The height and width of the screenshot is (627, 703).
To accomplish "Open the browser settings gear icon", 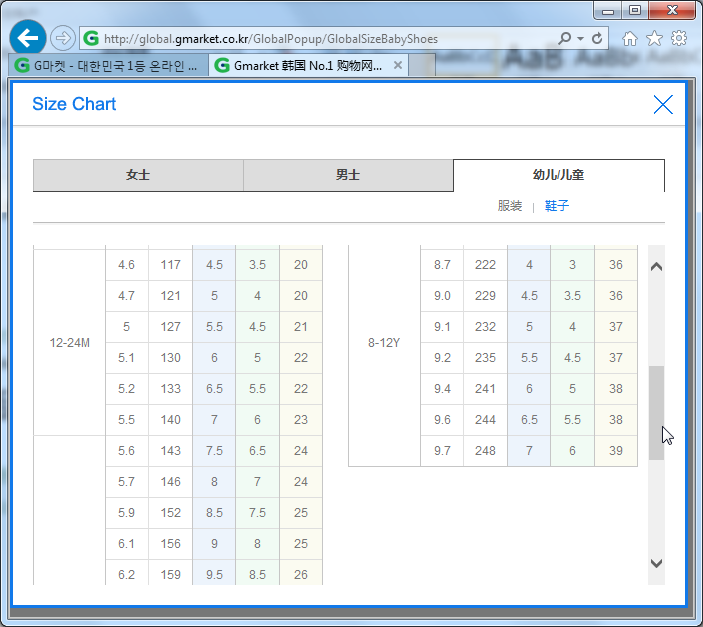I will pyautogui.click(x=679, y=38).
